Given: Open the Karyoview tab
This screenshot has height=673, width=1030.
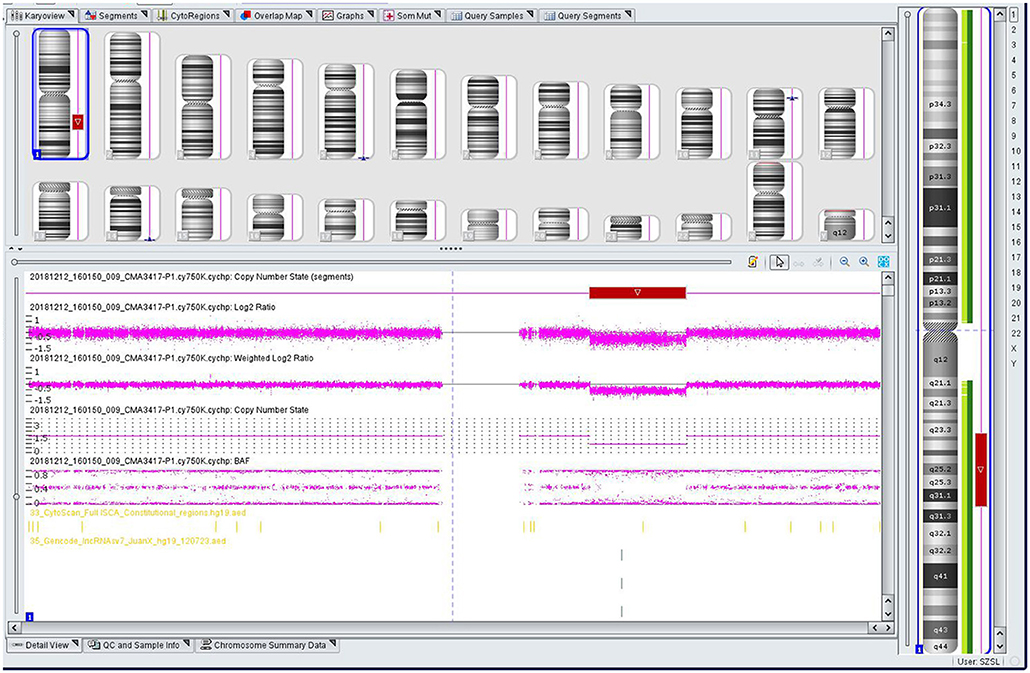Looking at the screenshot, I should point(43,15).
